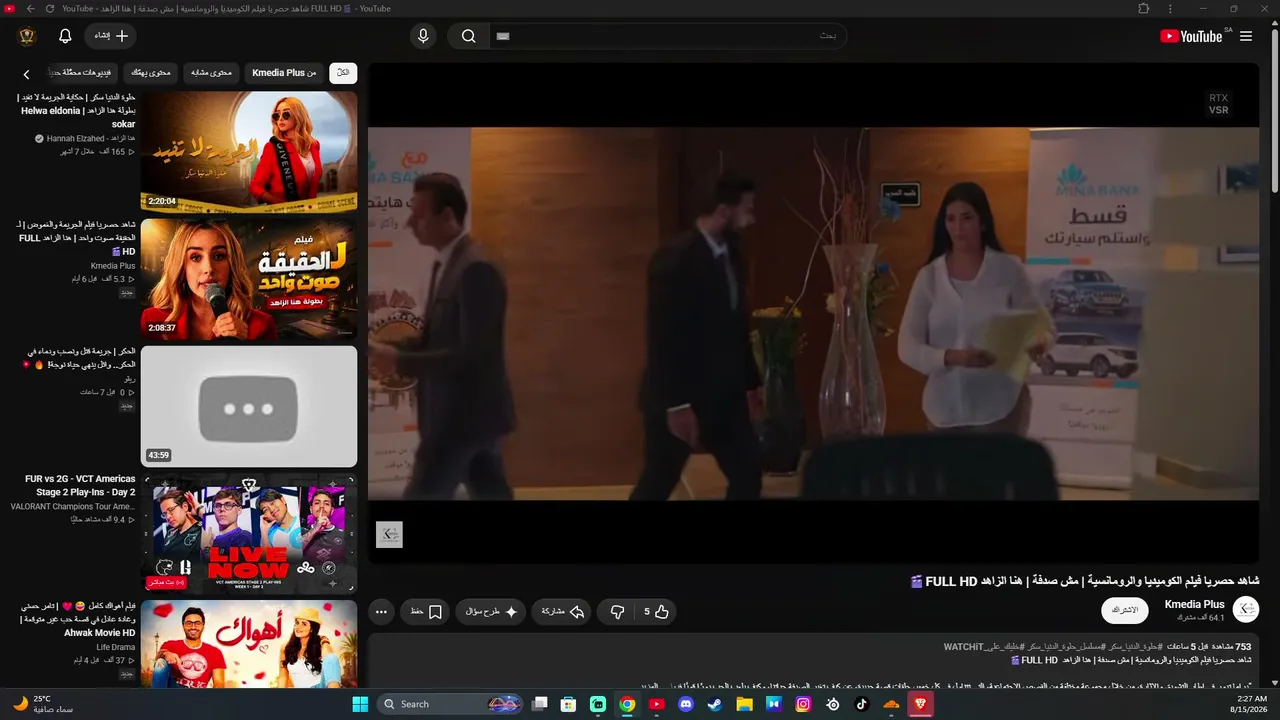This screenshot has width=1280, height=720.
Task: Open Brave browser from the taskbar
Action: [x=920, y=704]
